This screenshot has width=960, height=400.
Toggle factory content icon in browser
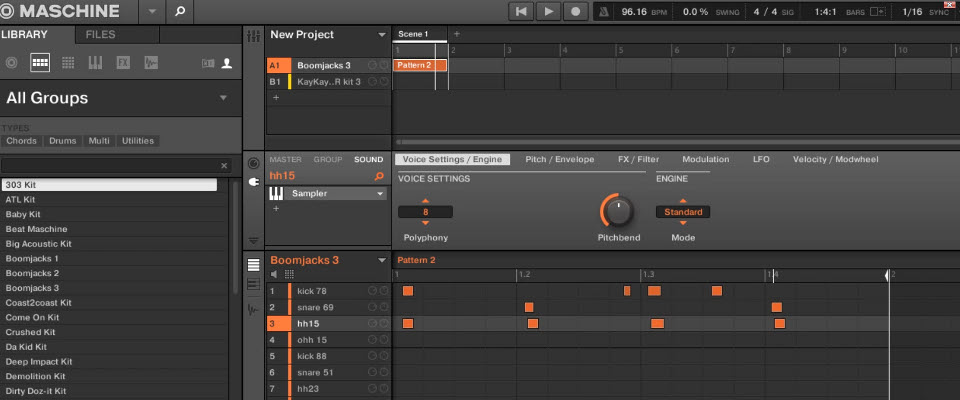[x=208, y=63]
